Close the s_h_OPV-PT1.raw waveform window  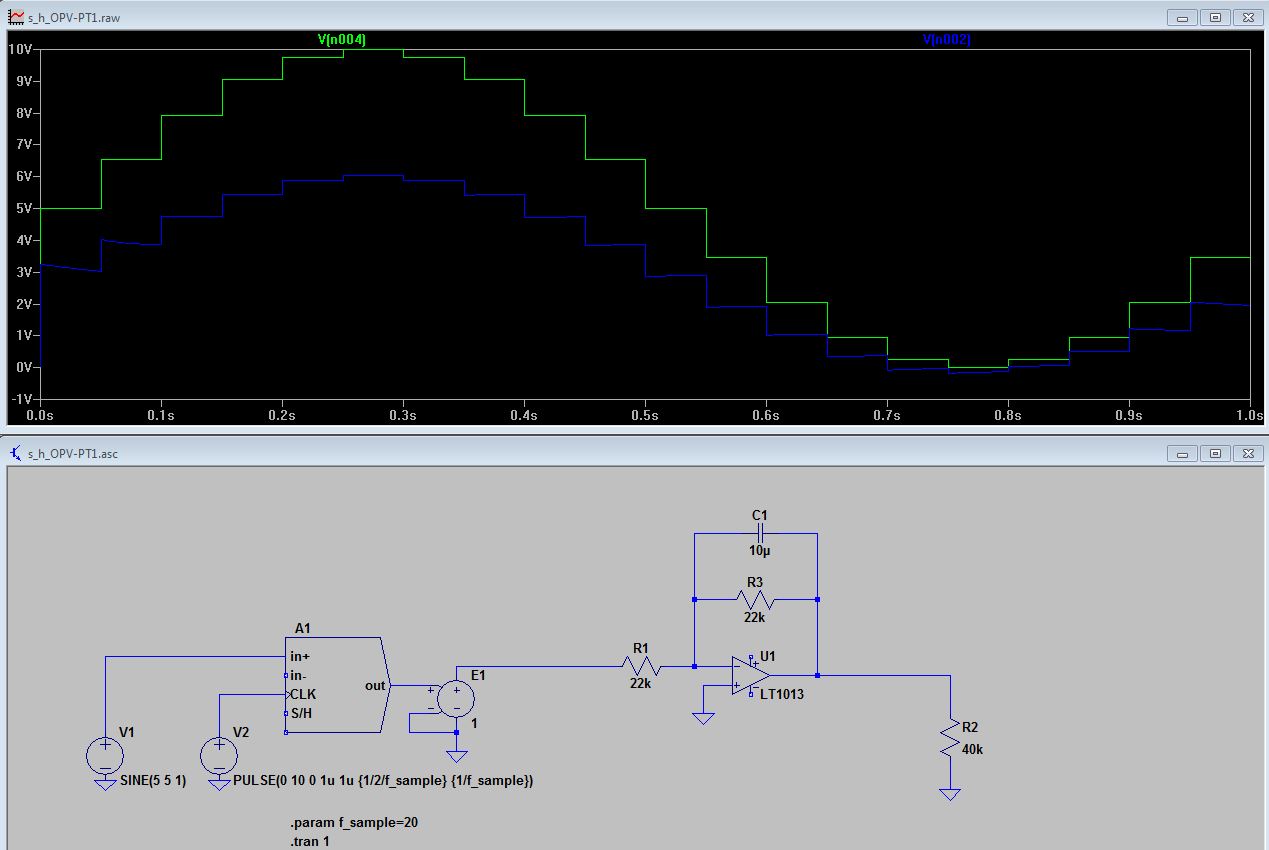(1247, 17)
